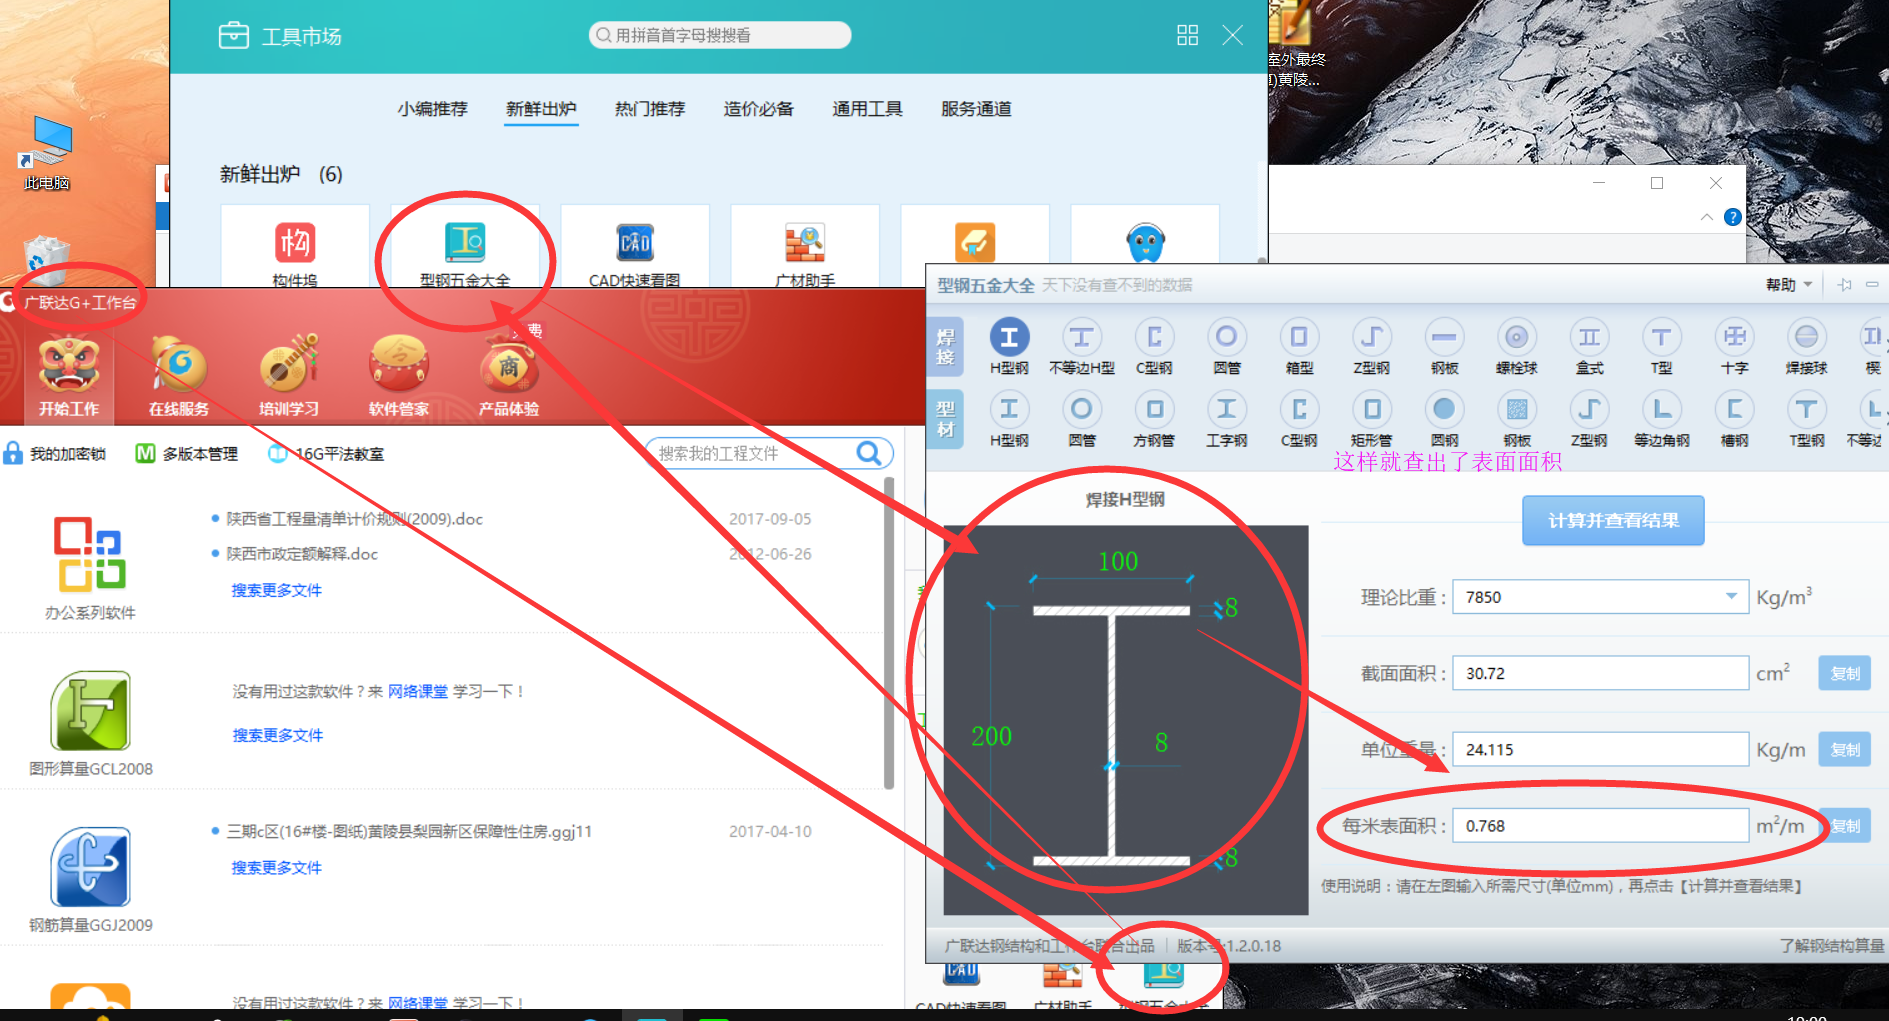The width and height of the screenshot is (1889, 1021).
Task: Open the 广材助手 tool tile
Action: [805, 247]
